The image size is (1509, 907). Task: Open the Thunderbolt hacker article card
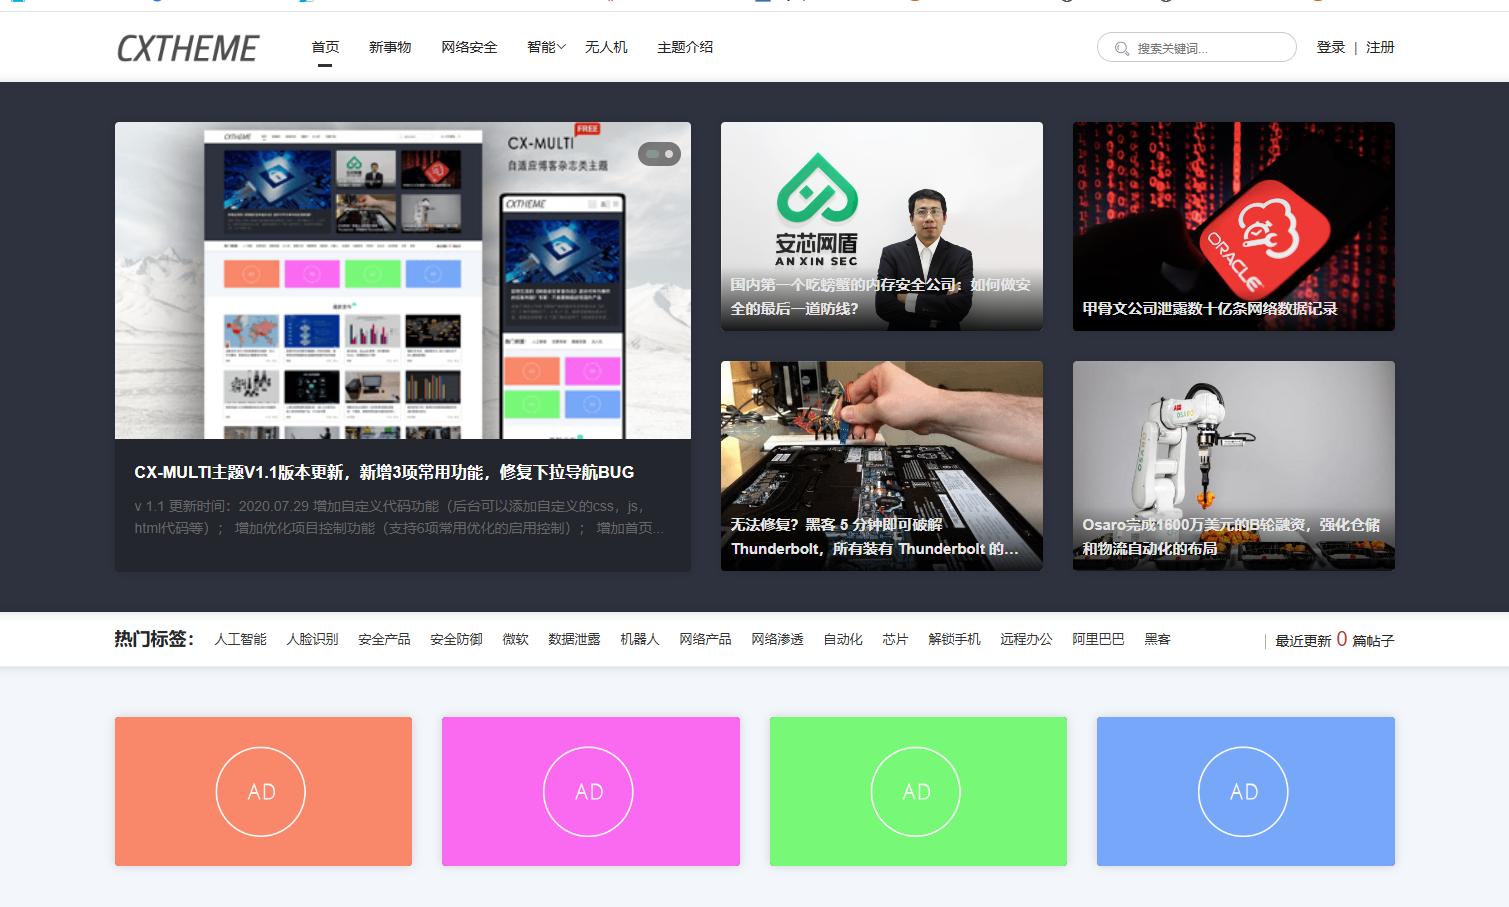(x=882, y=466)
